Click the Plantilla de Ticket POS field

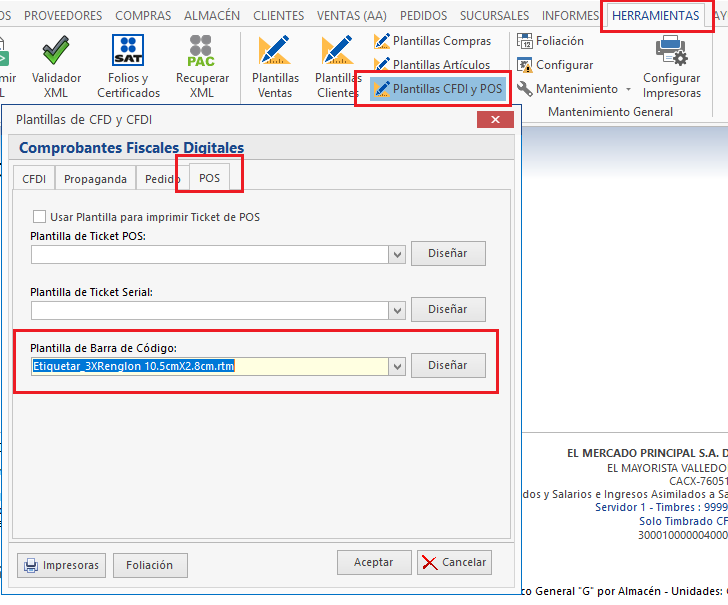pos(209,254)
